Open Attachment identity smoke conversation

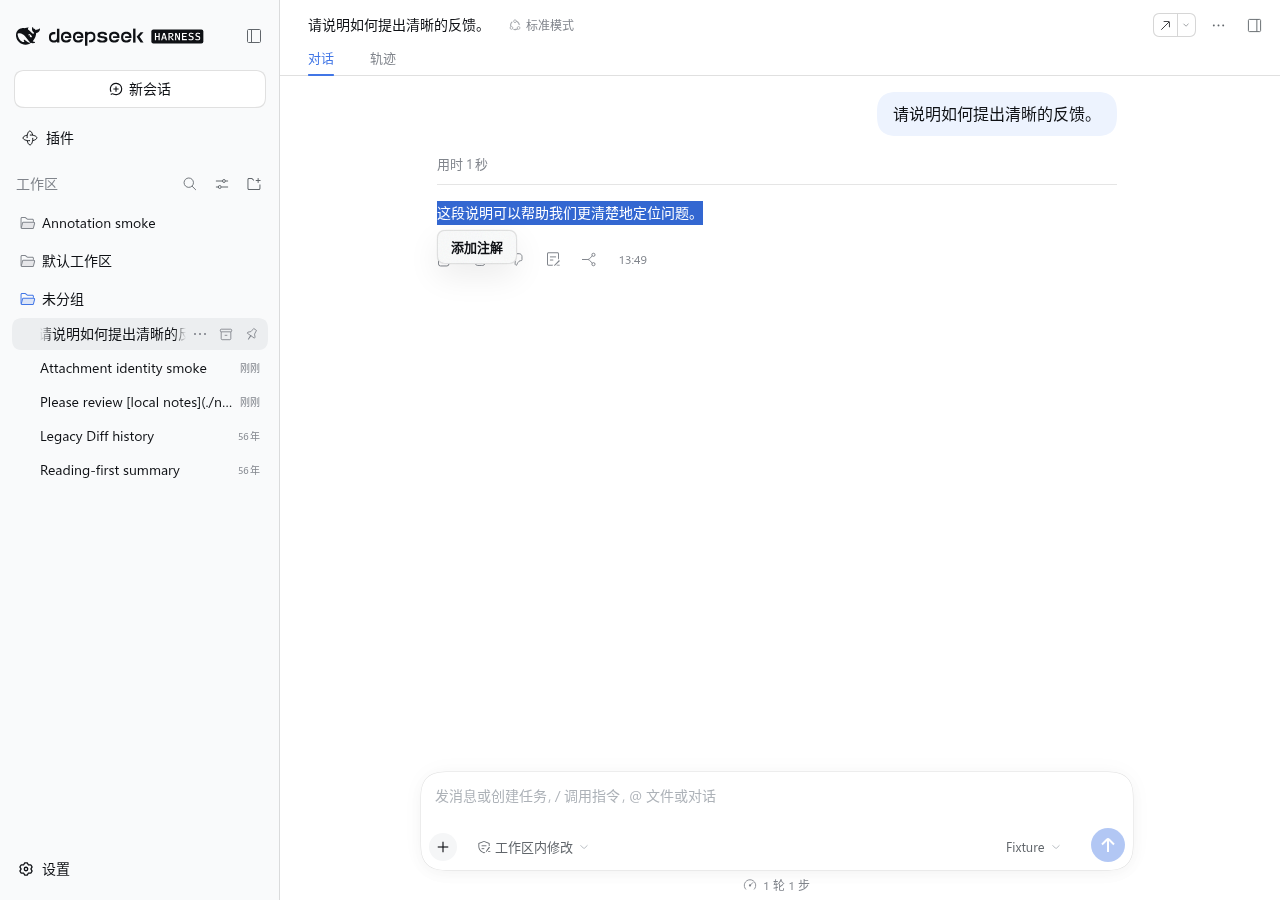[x=140, y=368]
